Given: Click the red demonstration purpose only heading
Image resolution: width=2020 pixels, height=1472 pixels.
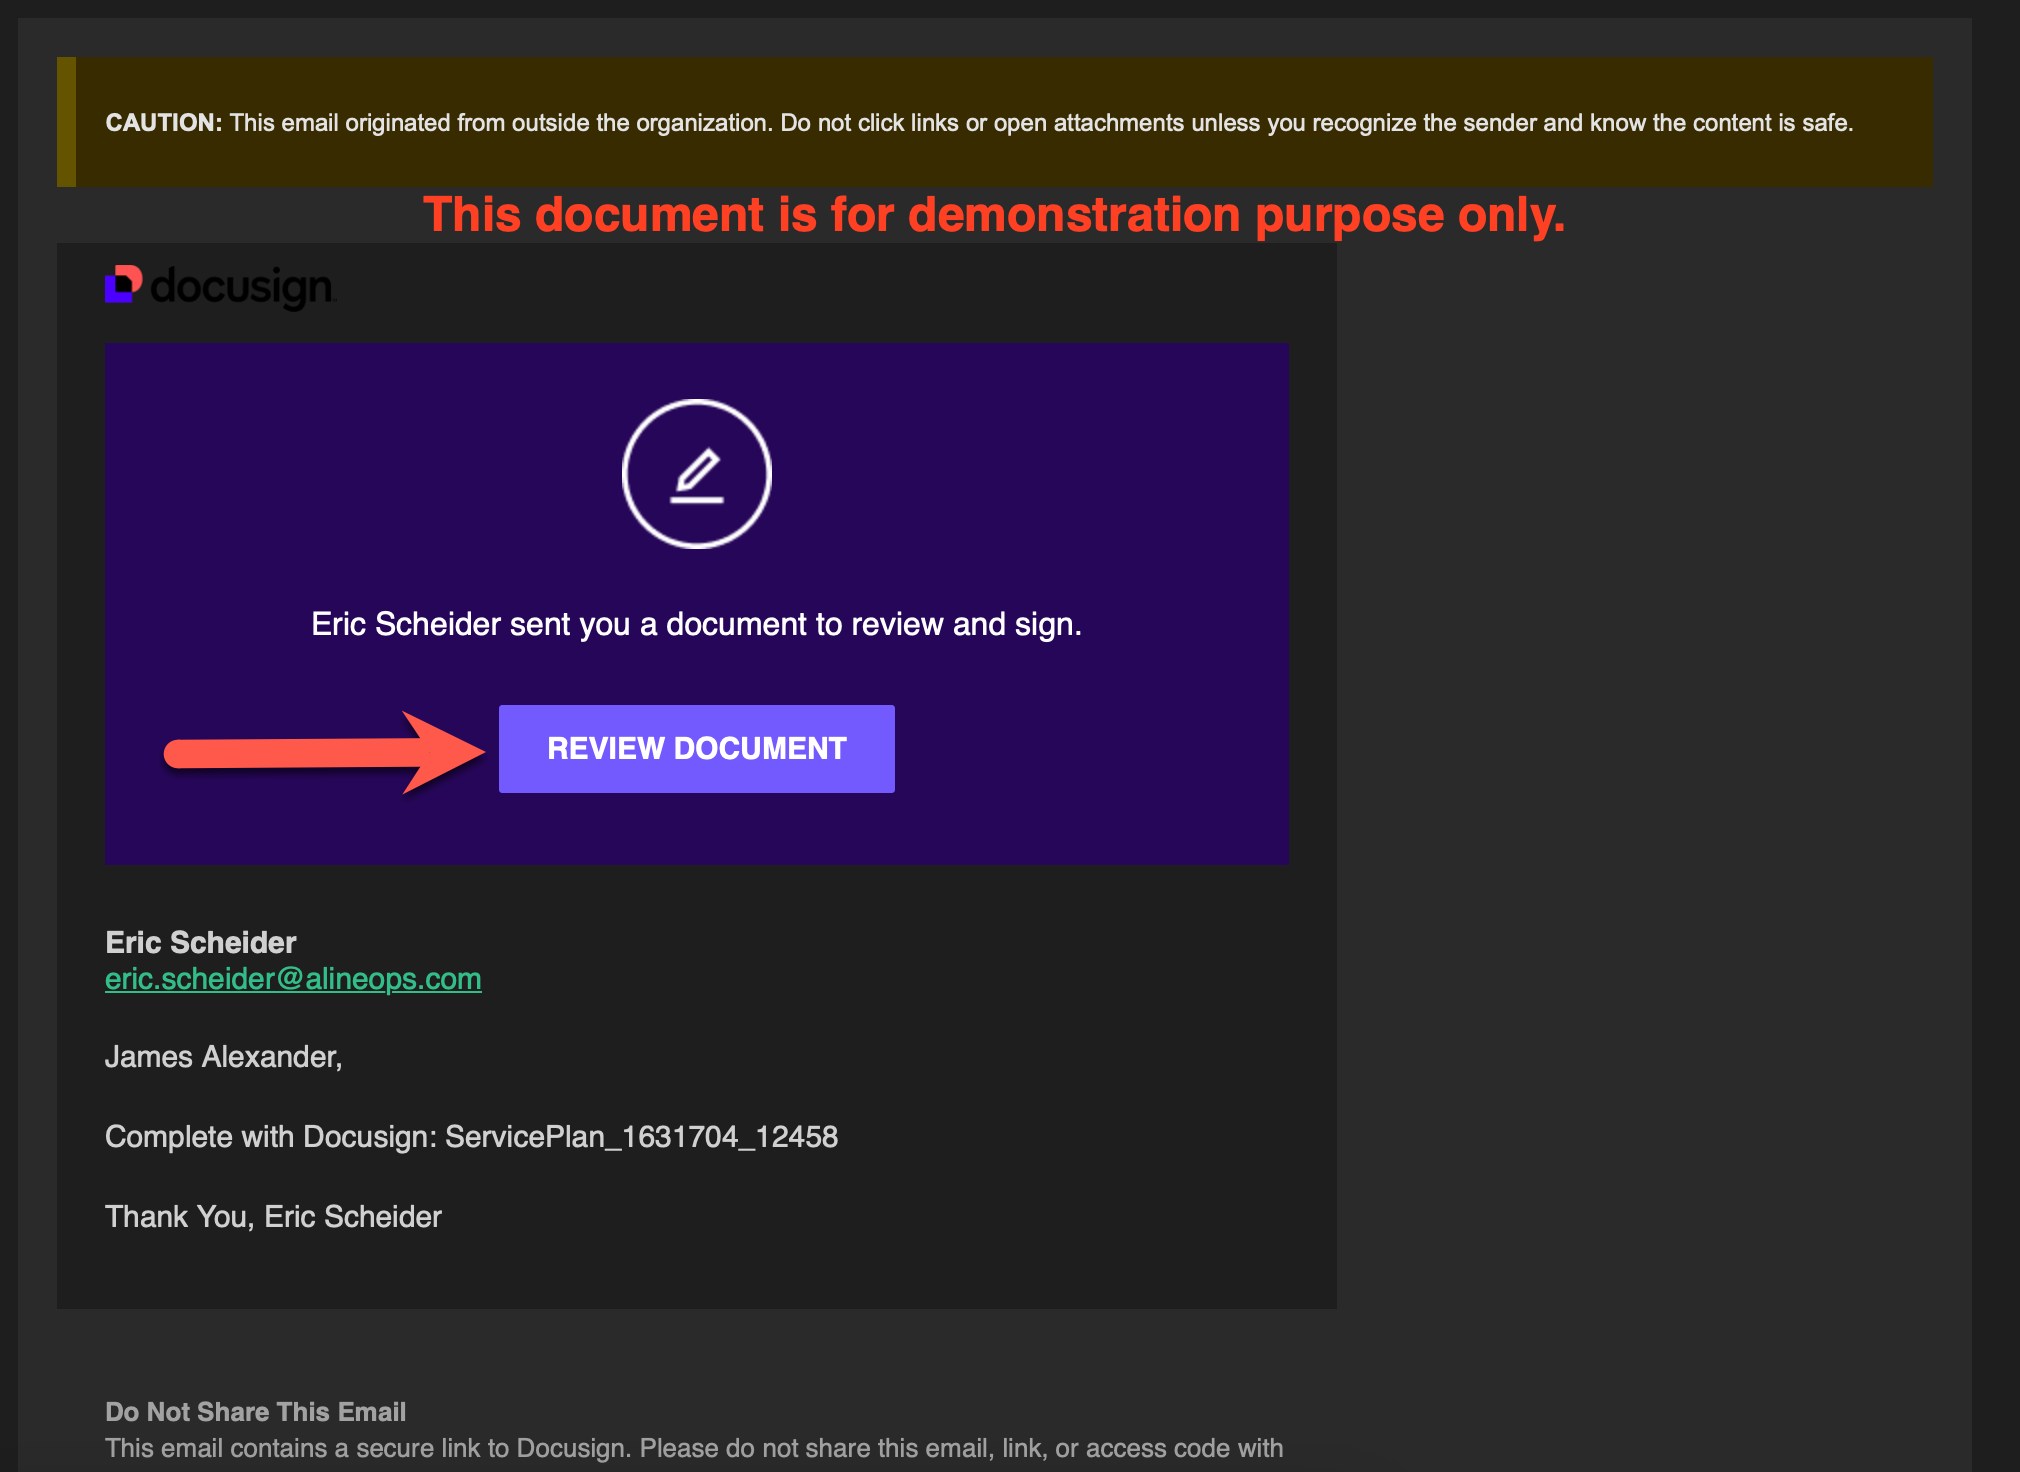Looking at the screenshot, I should tap(994, 215).
